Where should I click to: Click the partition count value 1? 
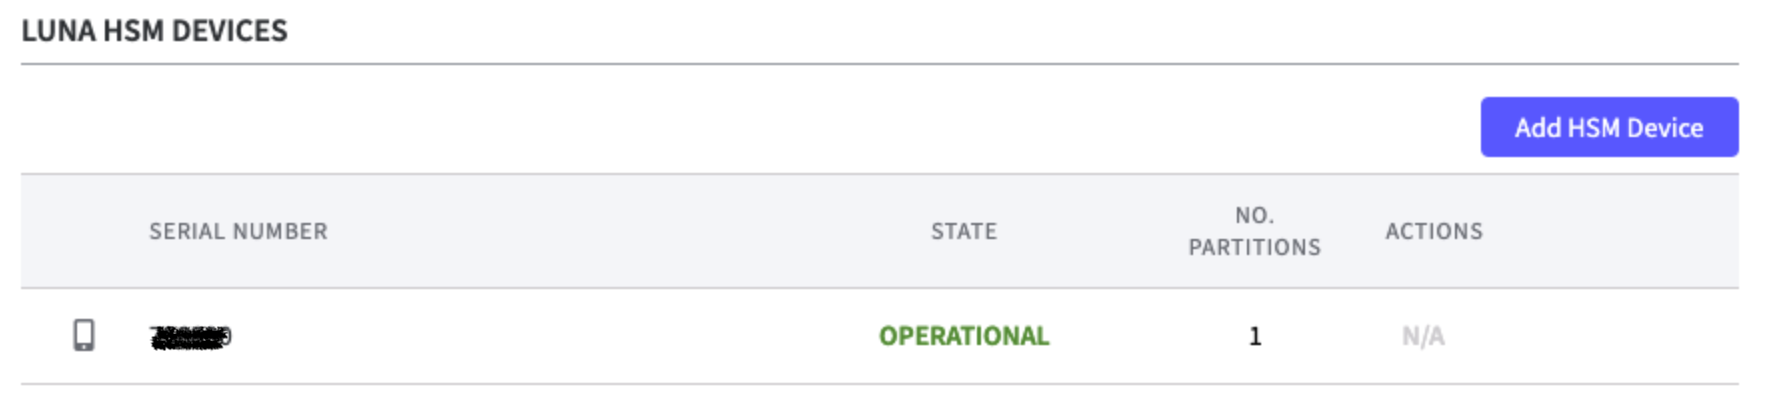1255,337
